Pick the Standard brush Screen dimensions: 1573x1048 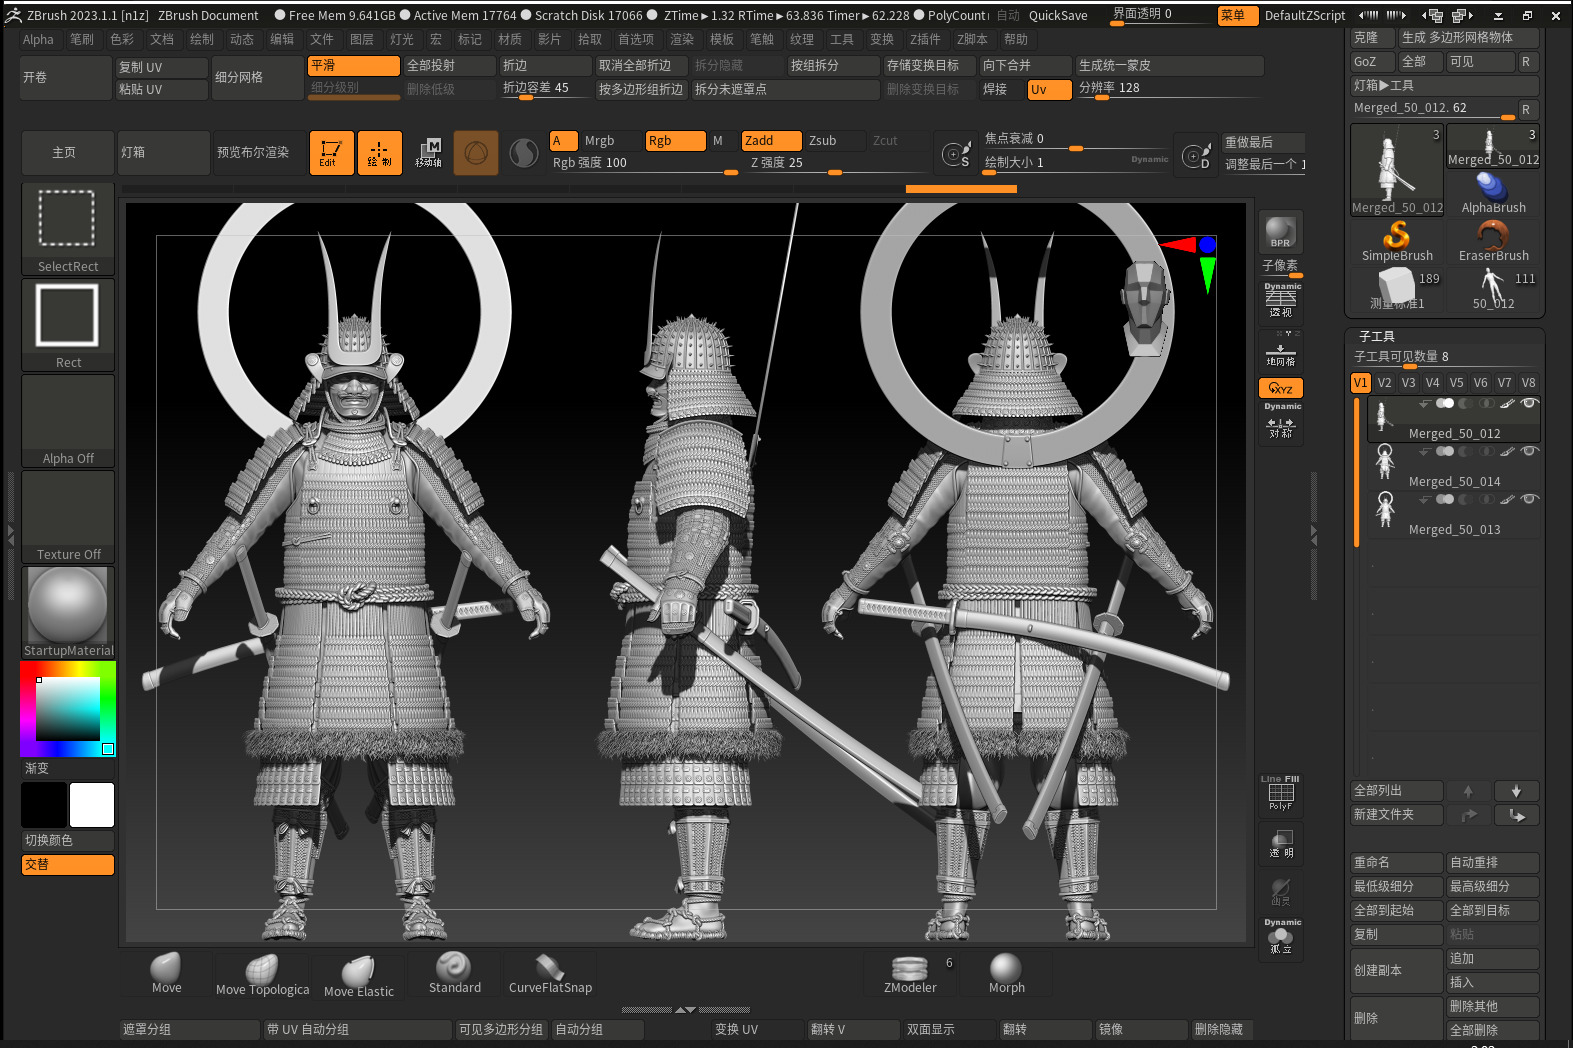[454, 973]
